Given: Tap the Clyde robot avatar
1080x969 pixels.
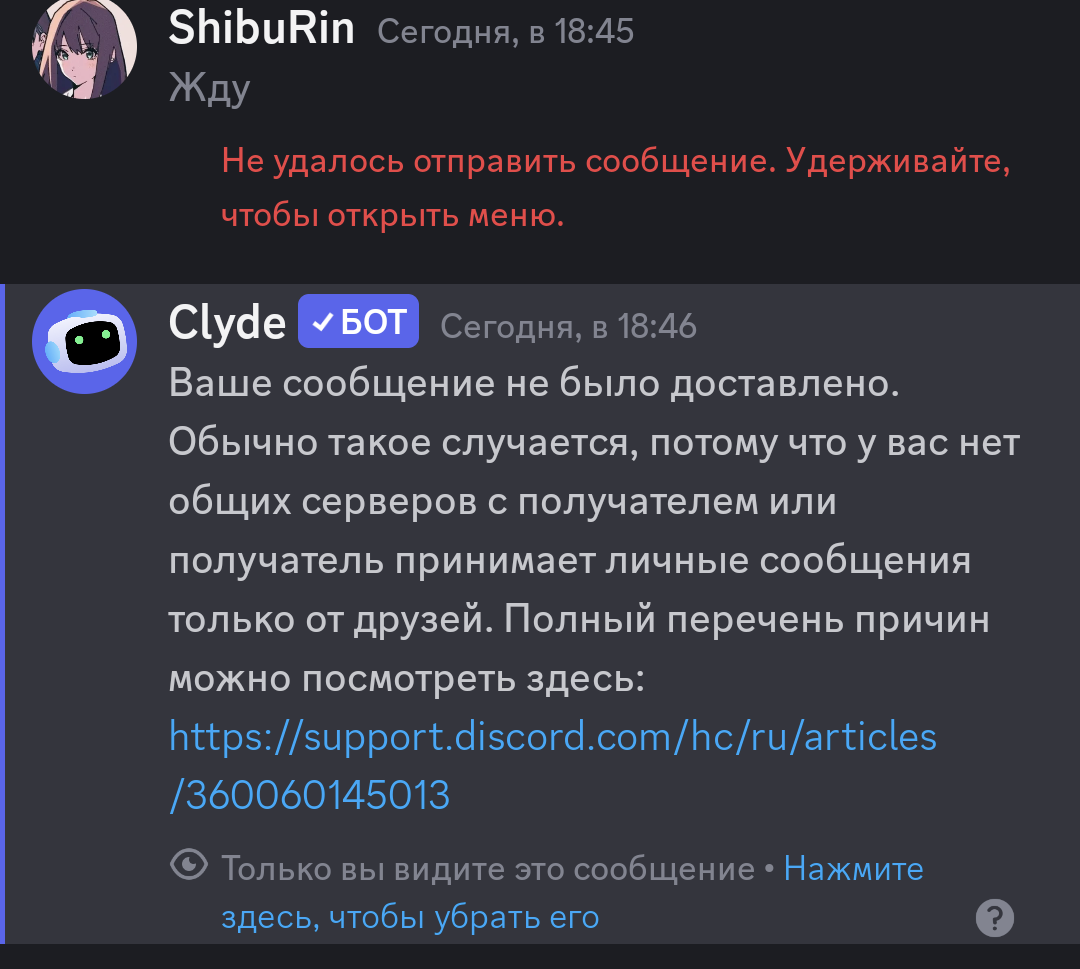Looking at the screenshot, I should 84,342.
